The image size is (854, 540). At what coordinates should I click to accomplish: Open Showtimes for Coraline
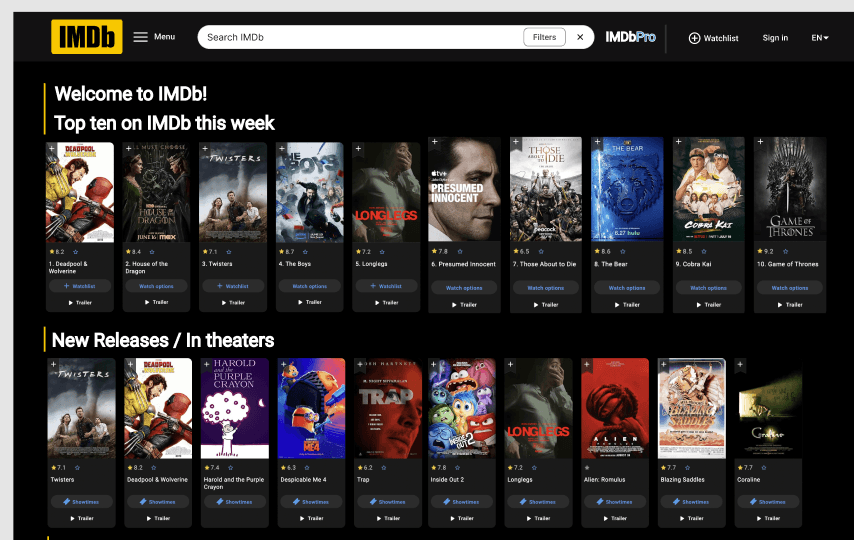[x=768, y=501]
